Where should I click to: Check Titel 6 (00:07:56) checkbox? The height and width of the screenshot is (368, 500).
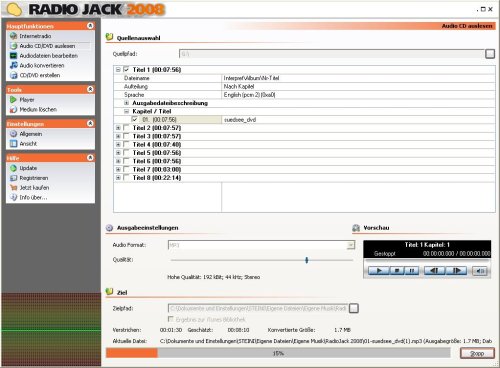pos(126,161)
